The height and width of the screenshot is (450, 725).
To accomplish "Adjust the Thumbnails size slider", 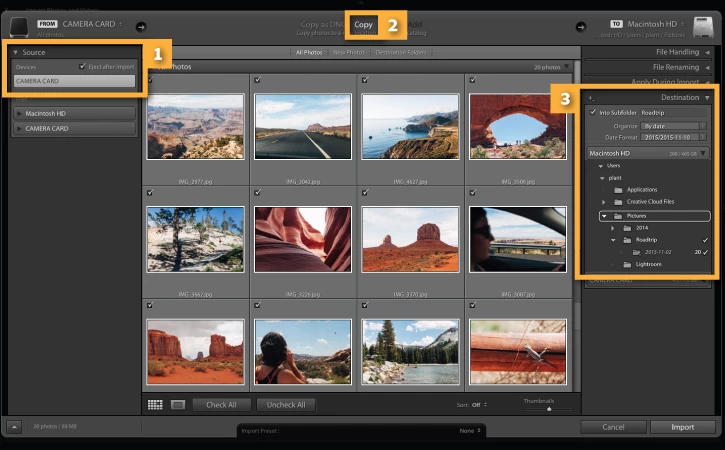I will point(549,409).
